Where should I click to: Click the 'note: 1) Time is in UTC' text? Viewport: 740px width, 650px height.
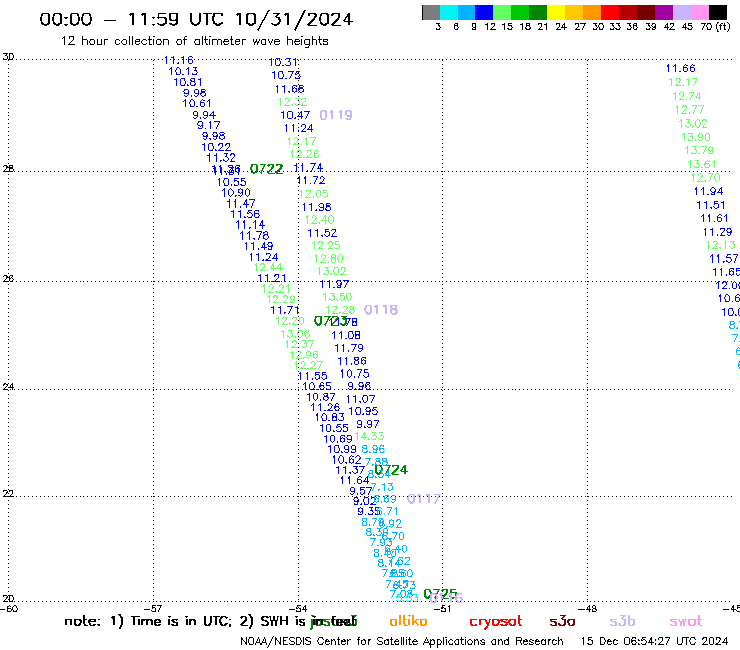[x=148, y=621]
